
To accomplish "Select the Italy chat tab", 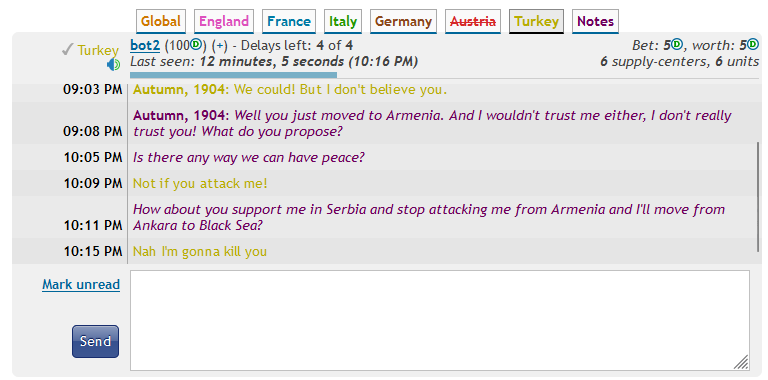I will pyautogui.click(x=343, y=22).
